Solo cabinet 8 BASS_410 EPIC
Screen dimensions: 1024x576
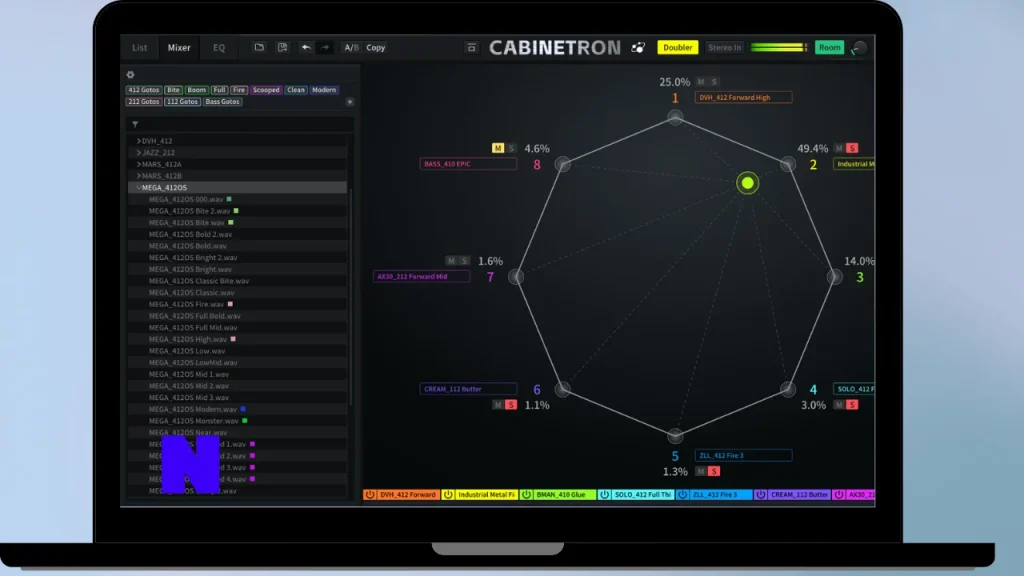coord(511,149)
